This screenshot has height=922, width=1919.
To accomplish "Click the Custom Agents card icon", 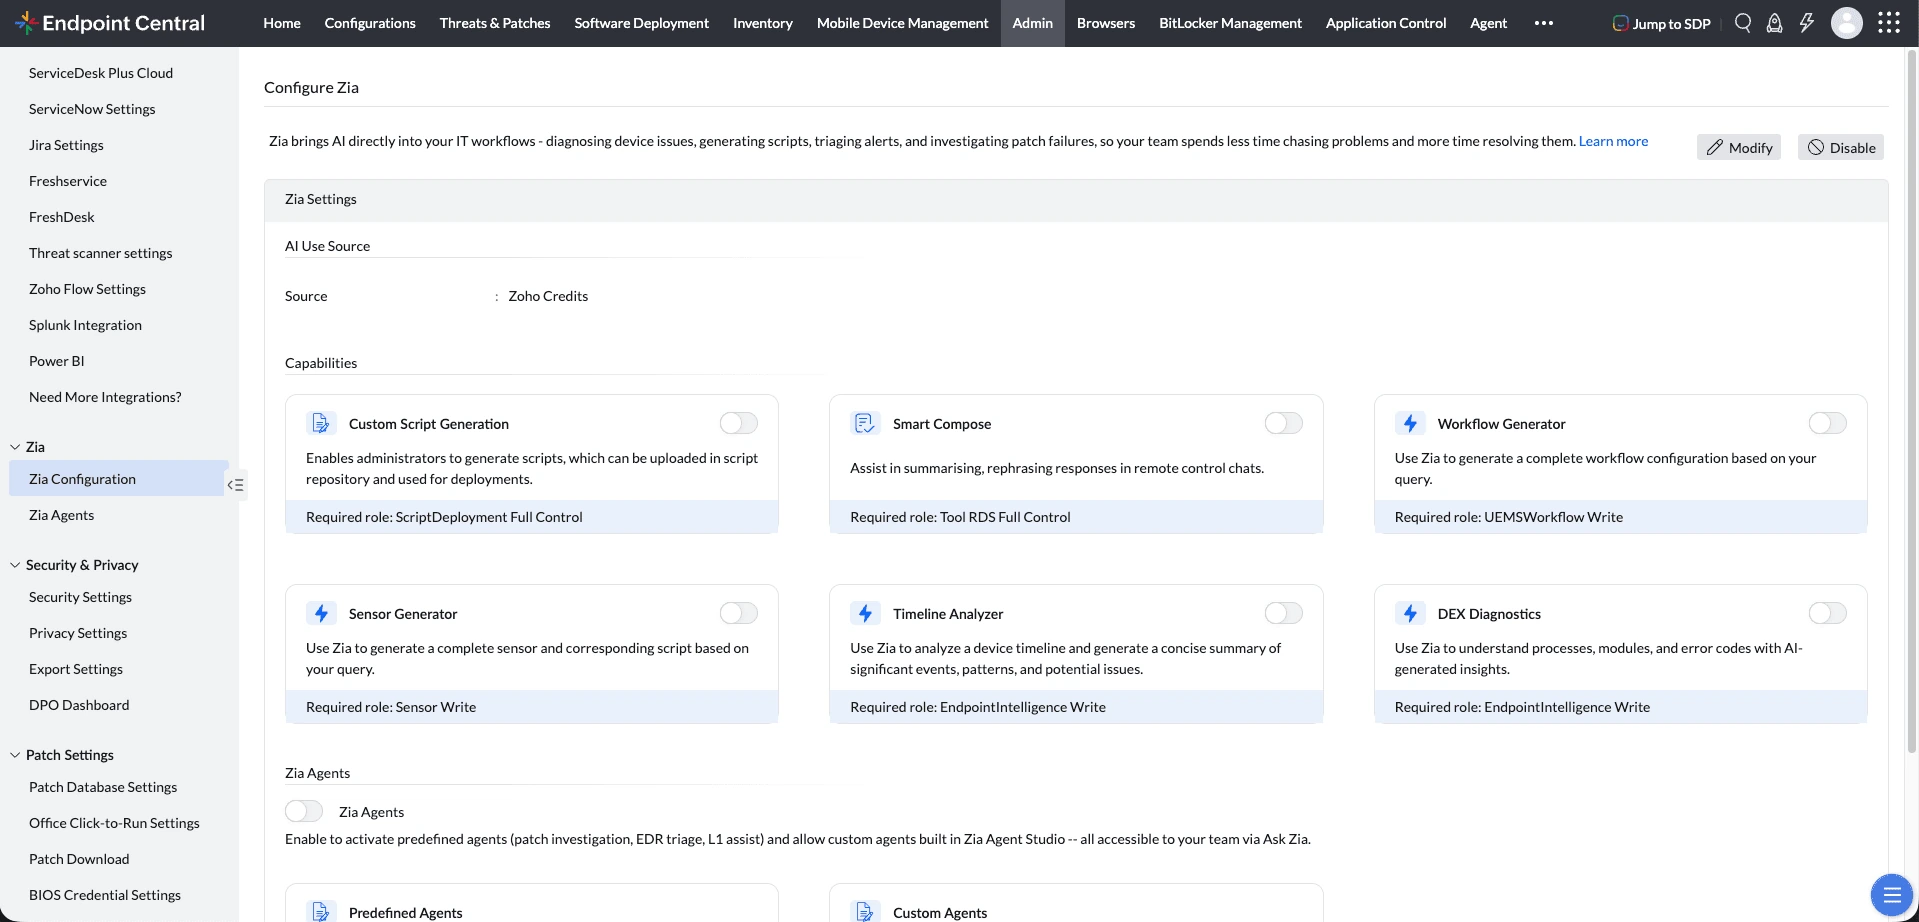I will [x=864, y=911].
